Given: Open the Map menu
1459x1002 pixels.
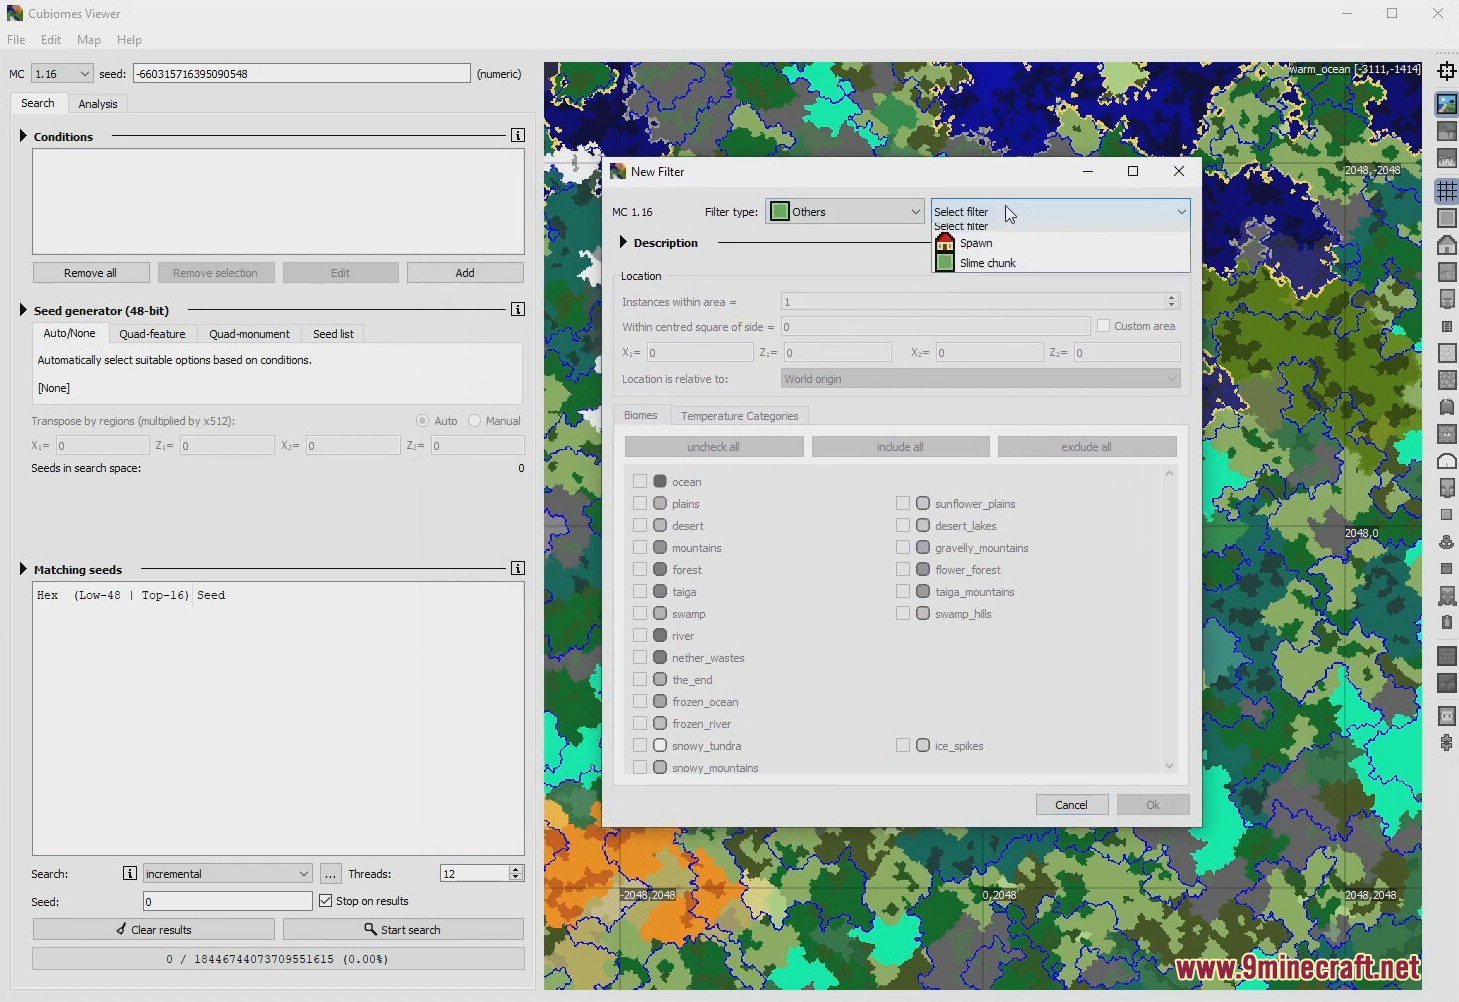Looking at the screenshot, I should (88, 40).
